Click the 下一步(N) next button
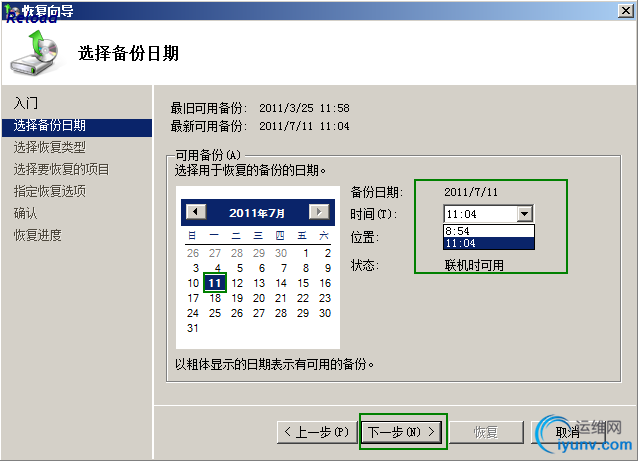This screenshot has height=461, width=638. coord(403,432)
